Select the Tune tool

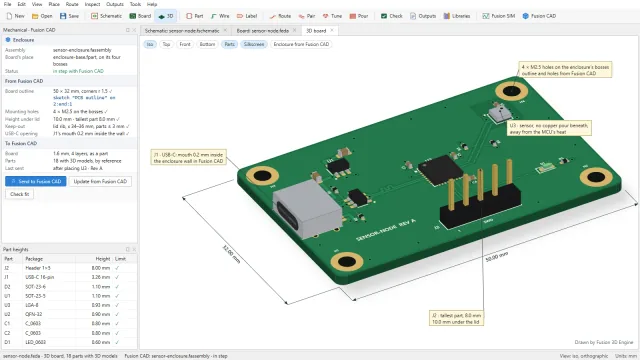[x=332, y=16]
